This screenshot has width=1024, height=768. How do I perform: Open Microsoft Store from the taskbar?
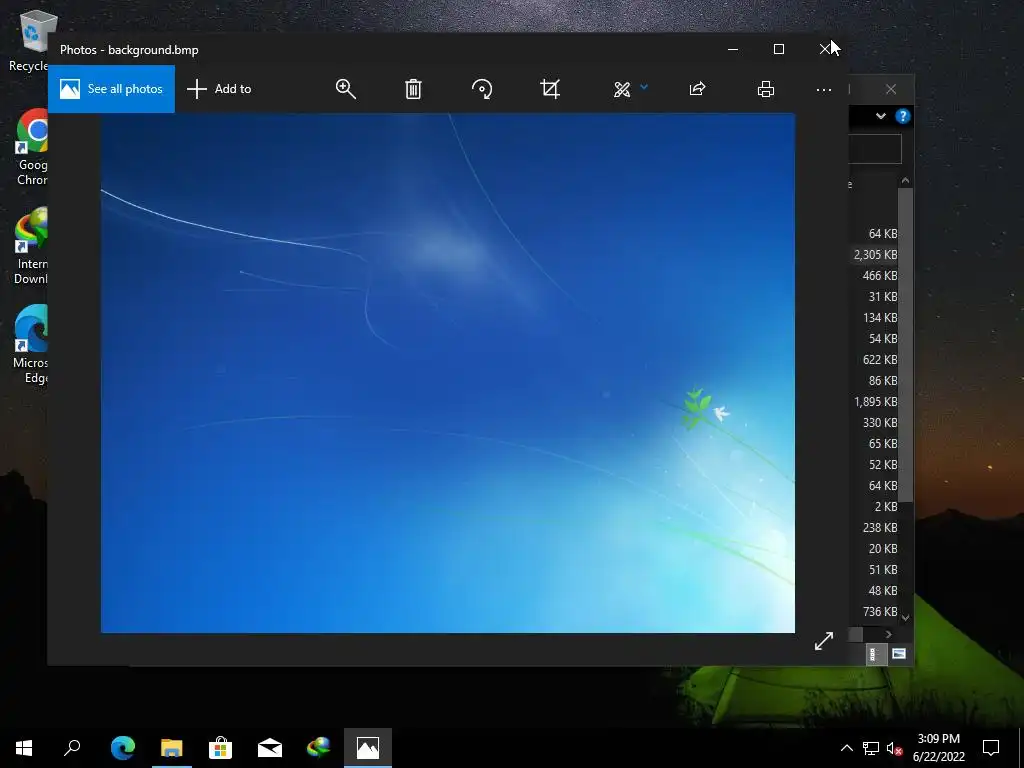[x=221, y=748]
